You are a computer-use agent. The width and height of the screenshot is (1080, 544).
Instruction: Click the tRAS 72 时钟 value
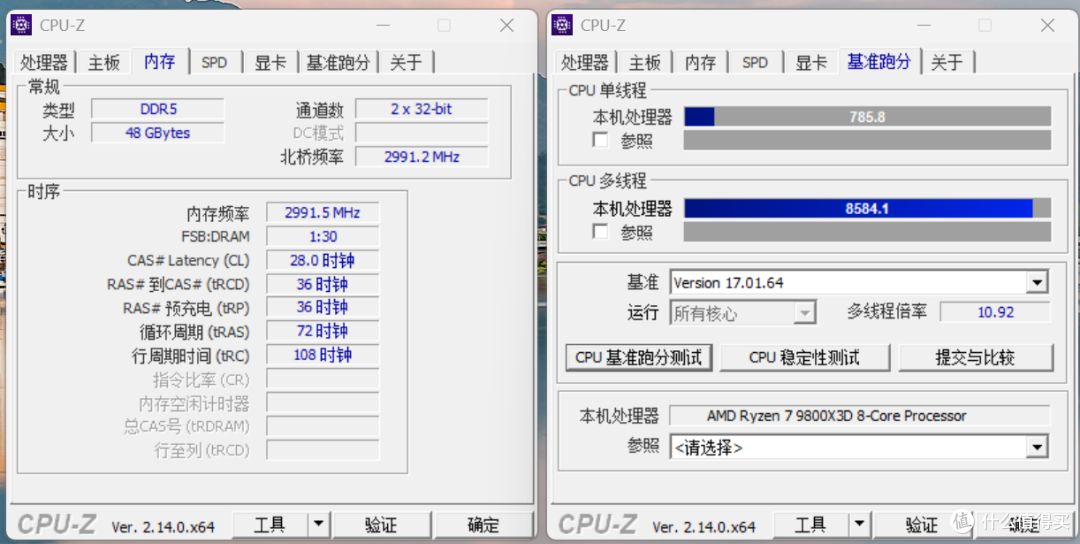coord(322,331)
